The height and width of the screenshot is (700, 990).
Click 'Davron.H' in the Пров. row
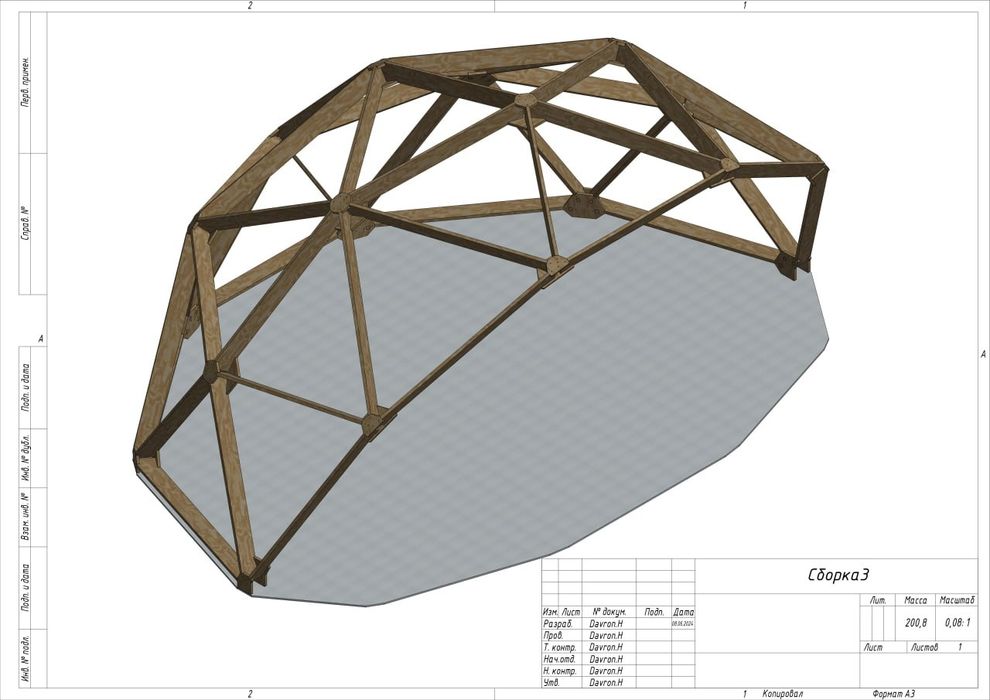(x=605, y=636)
